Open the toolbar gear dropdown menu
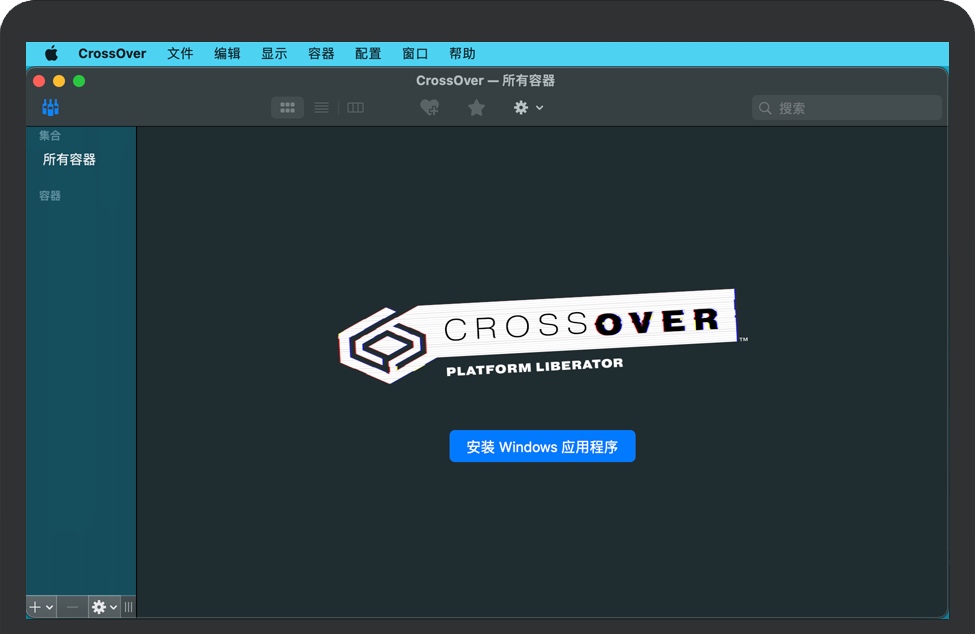975x634 pixels. tap(527, 107)
